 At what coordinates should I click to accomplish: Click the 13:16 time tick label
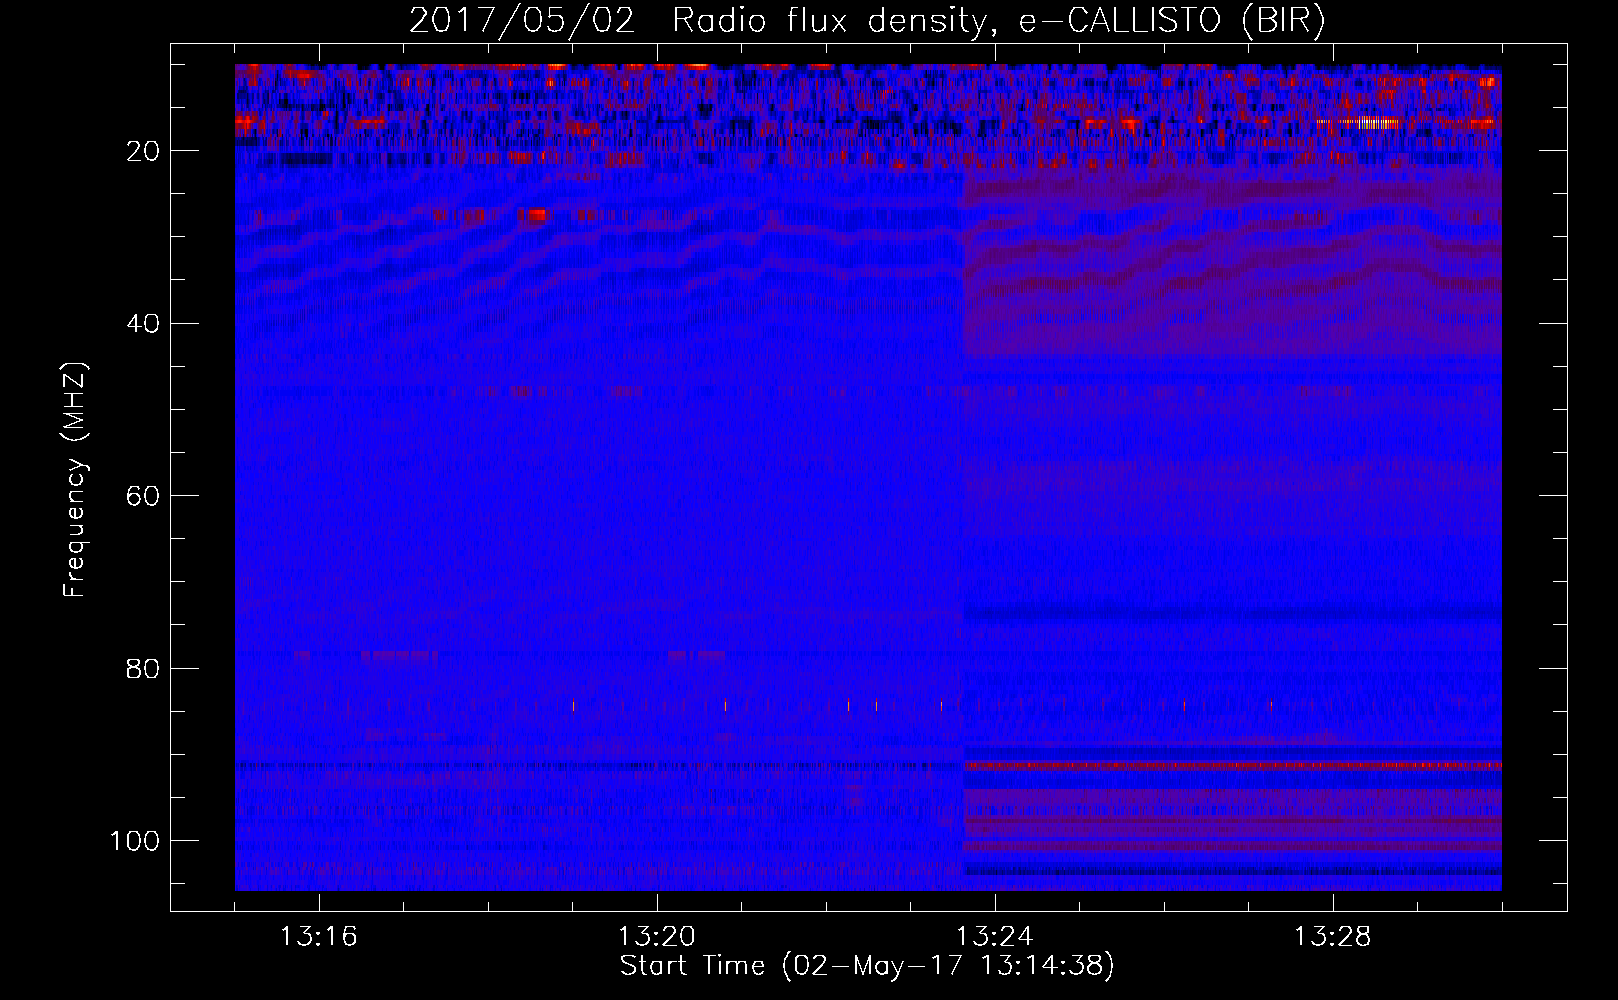[x=319, y=937]
